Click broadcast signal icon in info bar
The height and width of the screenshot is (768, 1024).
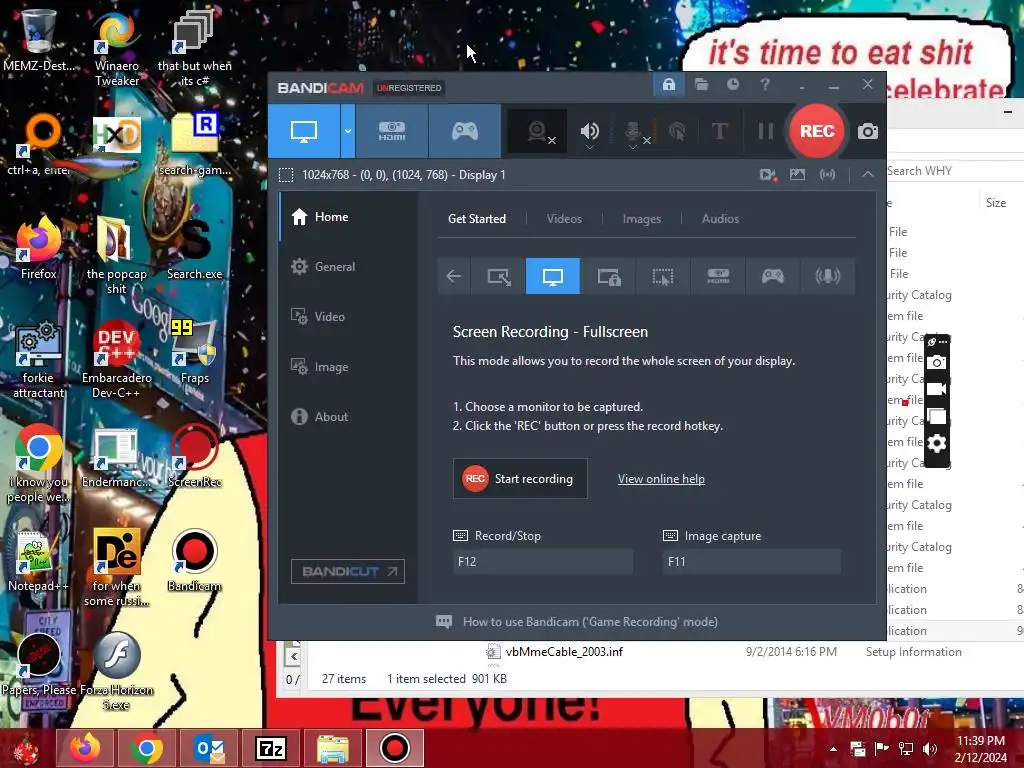click(827, 174)
